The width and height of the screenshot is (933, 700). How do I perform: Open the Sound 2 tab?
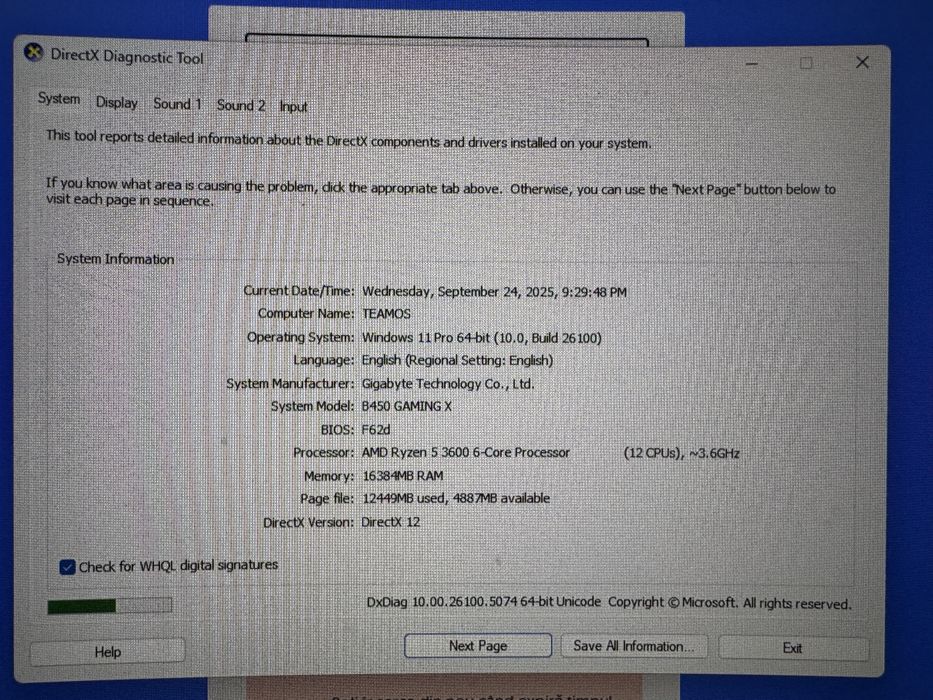[240, 105]
